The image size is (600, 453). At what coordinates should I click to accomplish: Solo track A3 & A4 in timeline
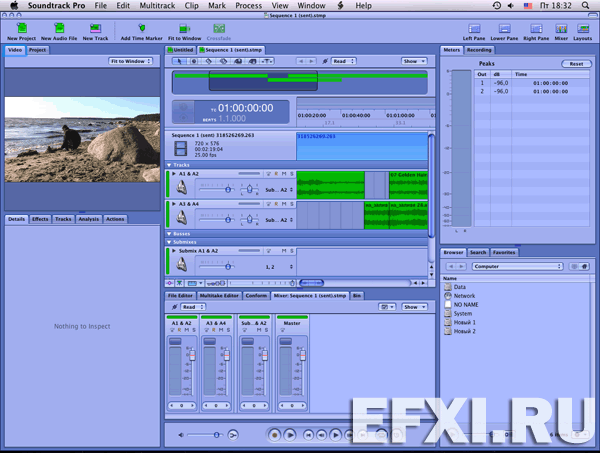click(x=292, y=204)
